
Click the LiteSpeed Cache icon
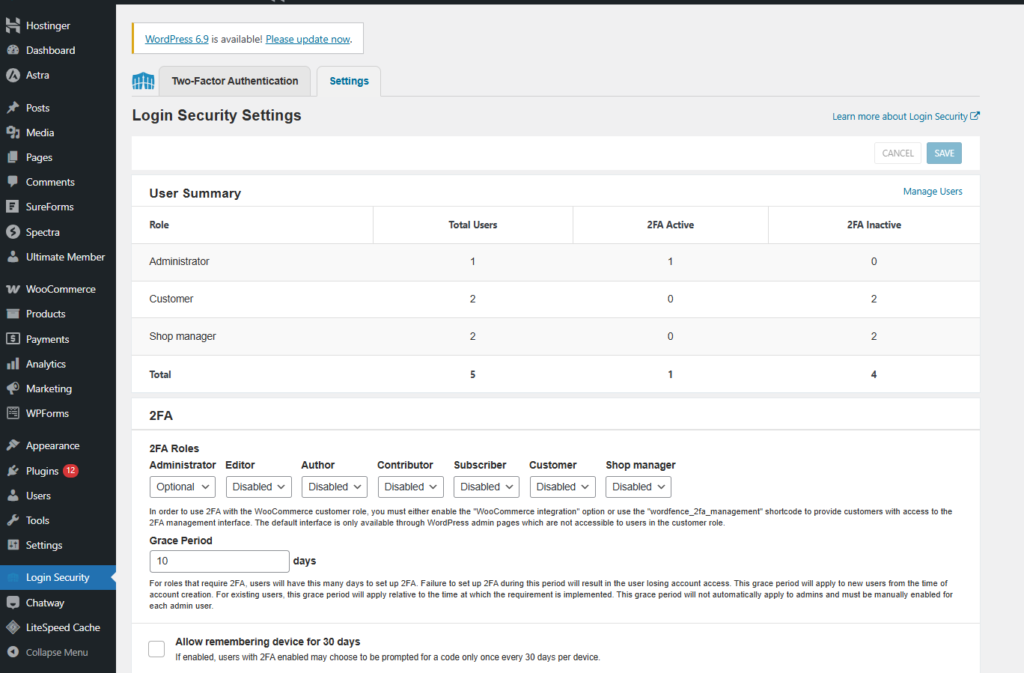click(x=13, y=627)
